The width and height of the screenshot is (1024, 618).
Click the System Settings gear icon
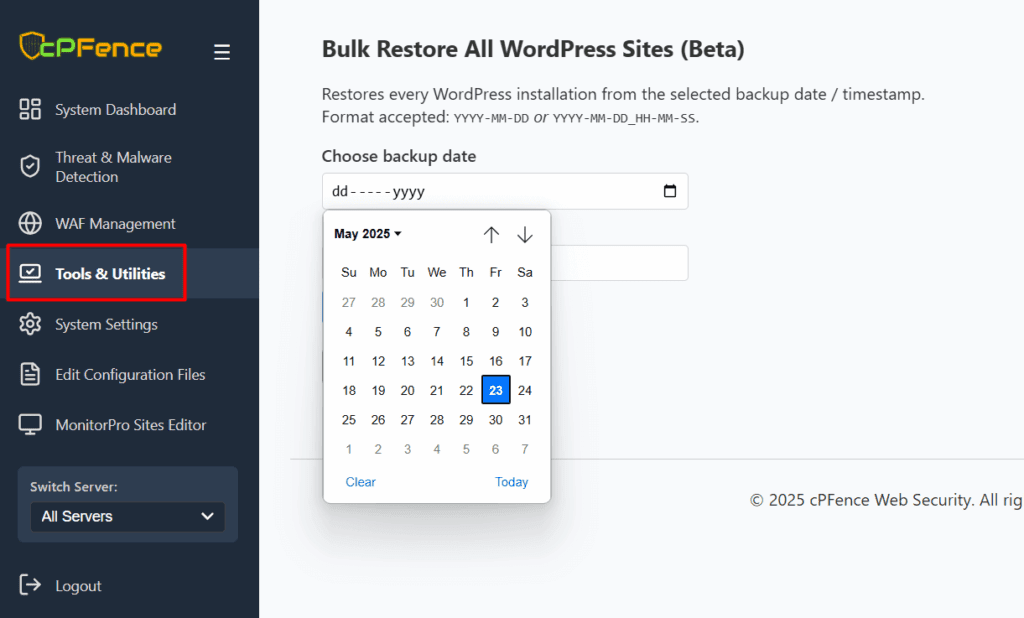coord(30,324)
